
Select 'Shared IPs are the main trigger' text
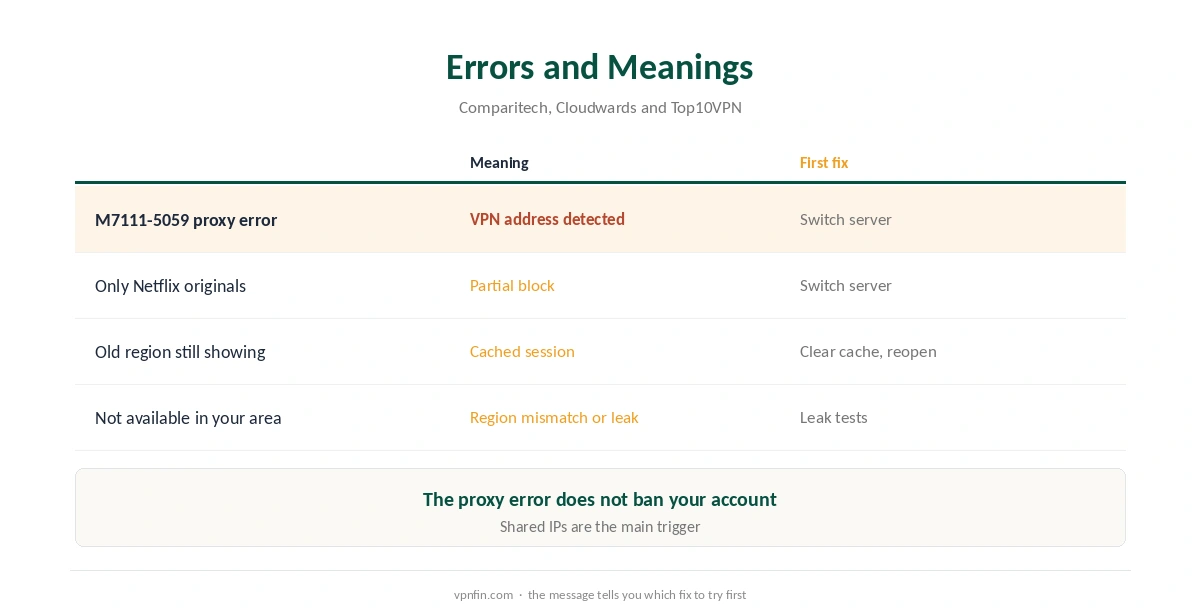600,526
